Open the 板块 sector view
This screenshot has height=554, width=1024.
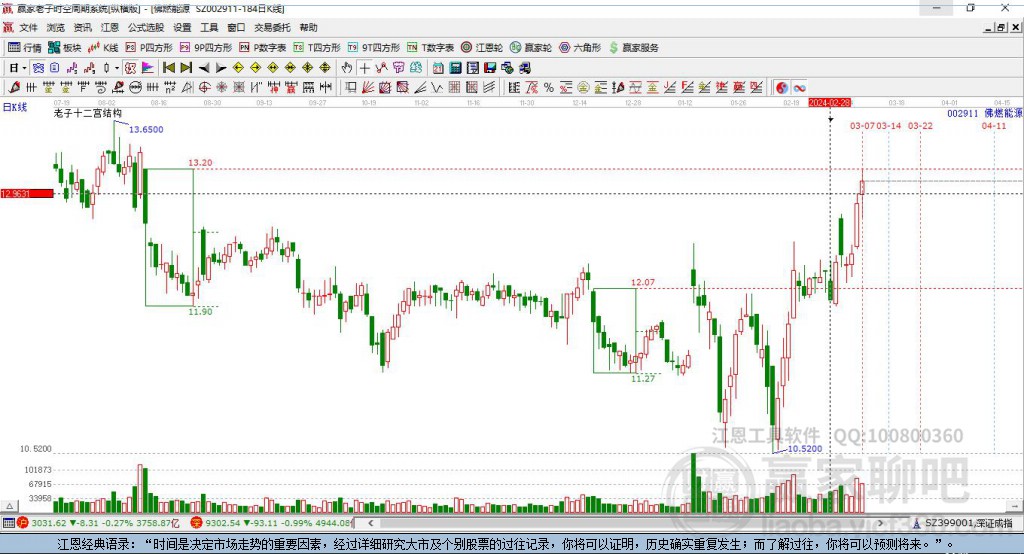[x=65, y=48]
